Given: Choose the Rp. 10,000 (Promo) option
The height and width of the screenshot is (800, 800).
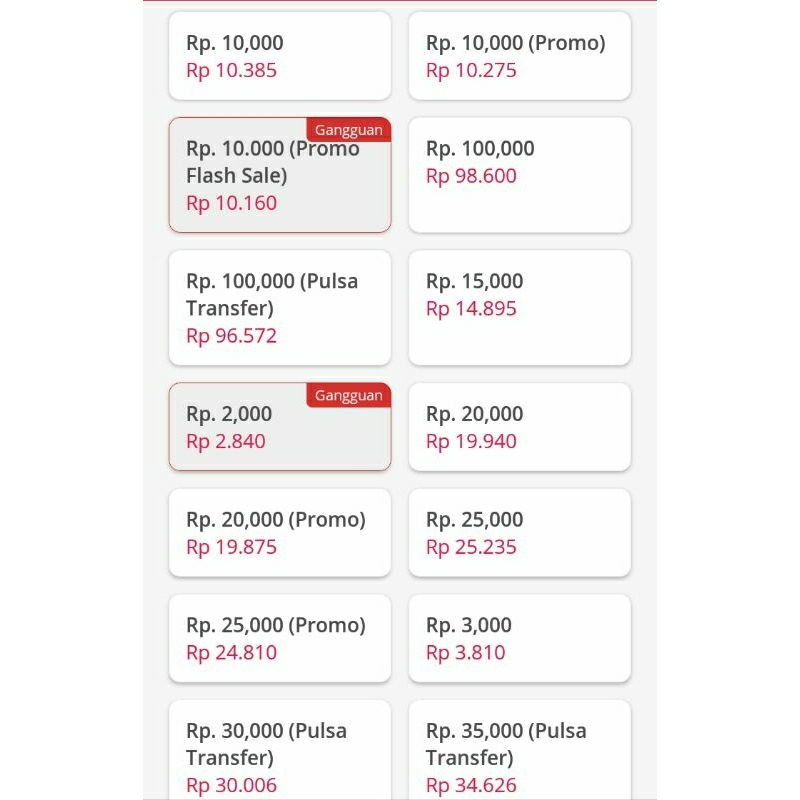Looking at the screenshot, I should [x=520, y=56].
